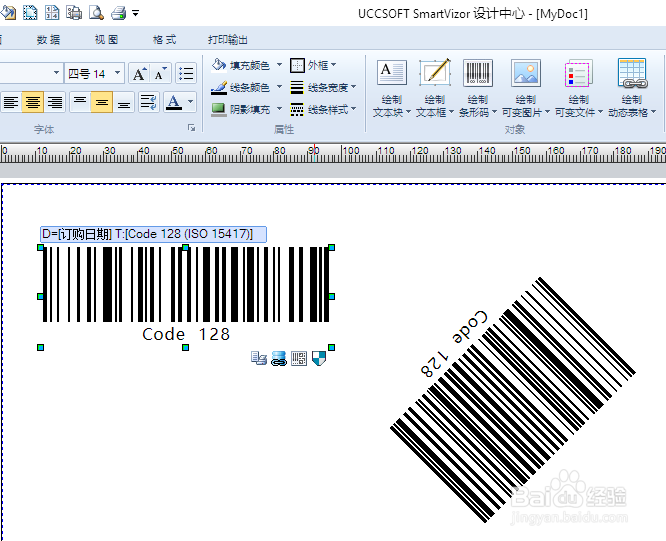The height and width of the screenshot is (541, 666).
Task: Select the 绘制可变文件 variable file tool
Action: (x=579, y=88)
